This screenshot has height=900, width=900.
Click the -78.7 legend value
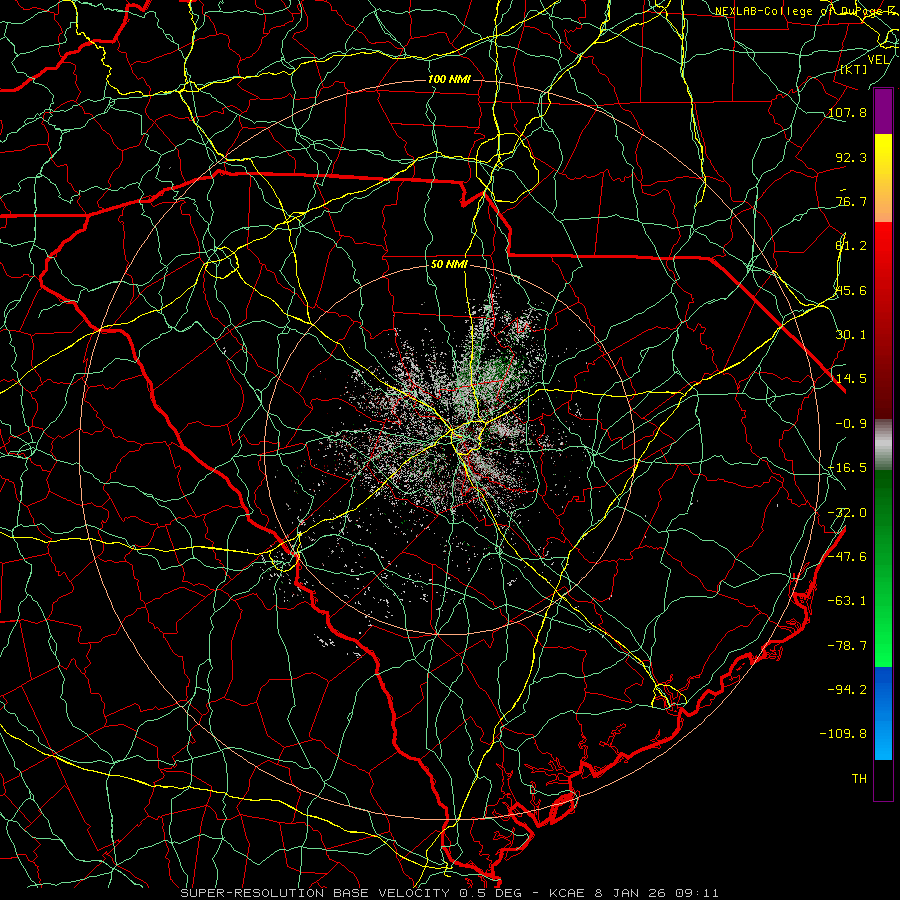click(x=847, y=646)
